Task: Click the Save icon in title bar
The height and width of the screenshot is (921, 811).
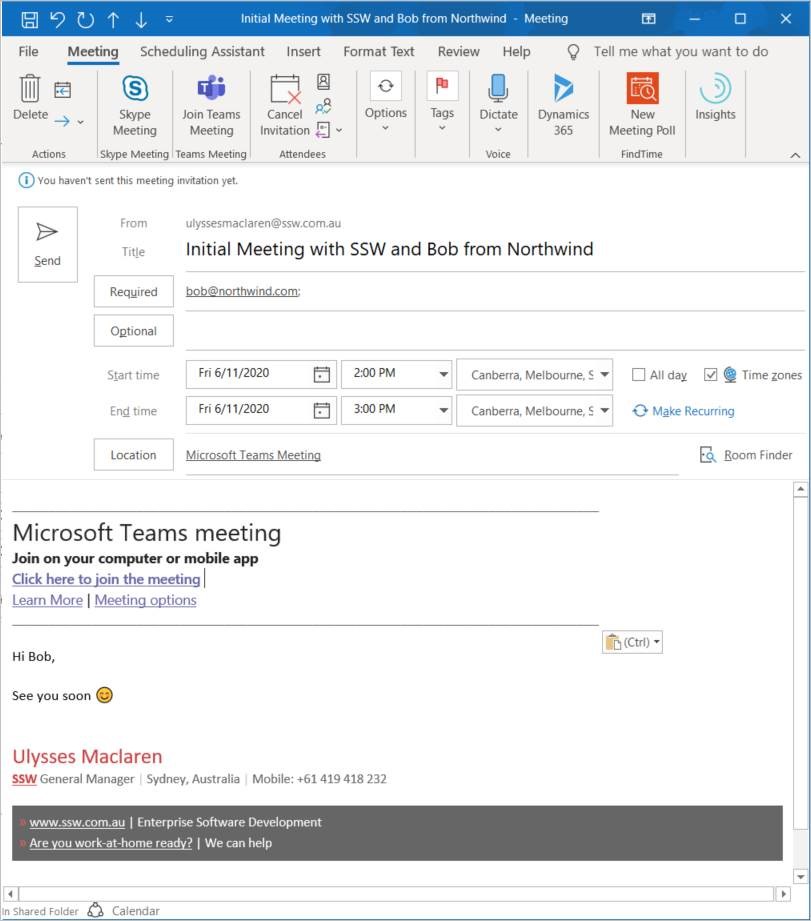Action: [x=29, y=19]
